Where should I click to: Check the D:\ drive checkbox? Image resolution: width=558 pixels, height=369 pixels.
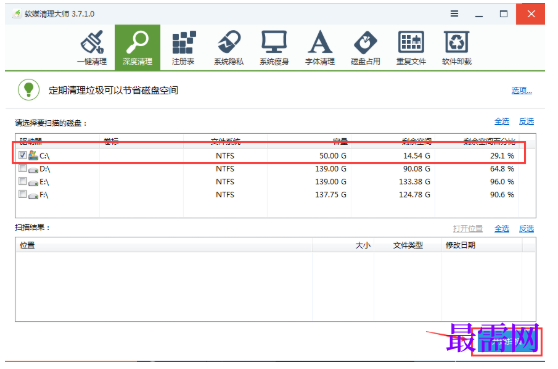click(22, 168)
